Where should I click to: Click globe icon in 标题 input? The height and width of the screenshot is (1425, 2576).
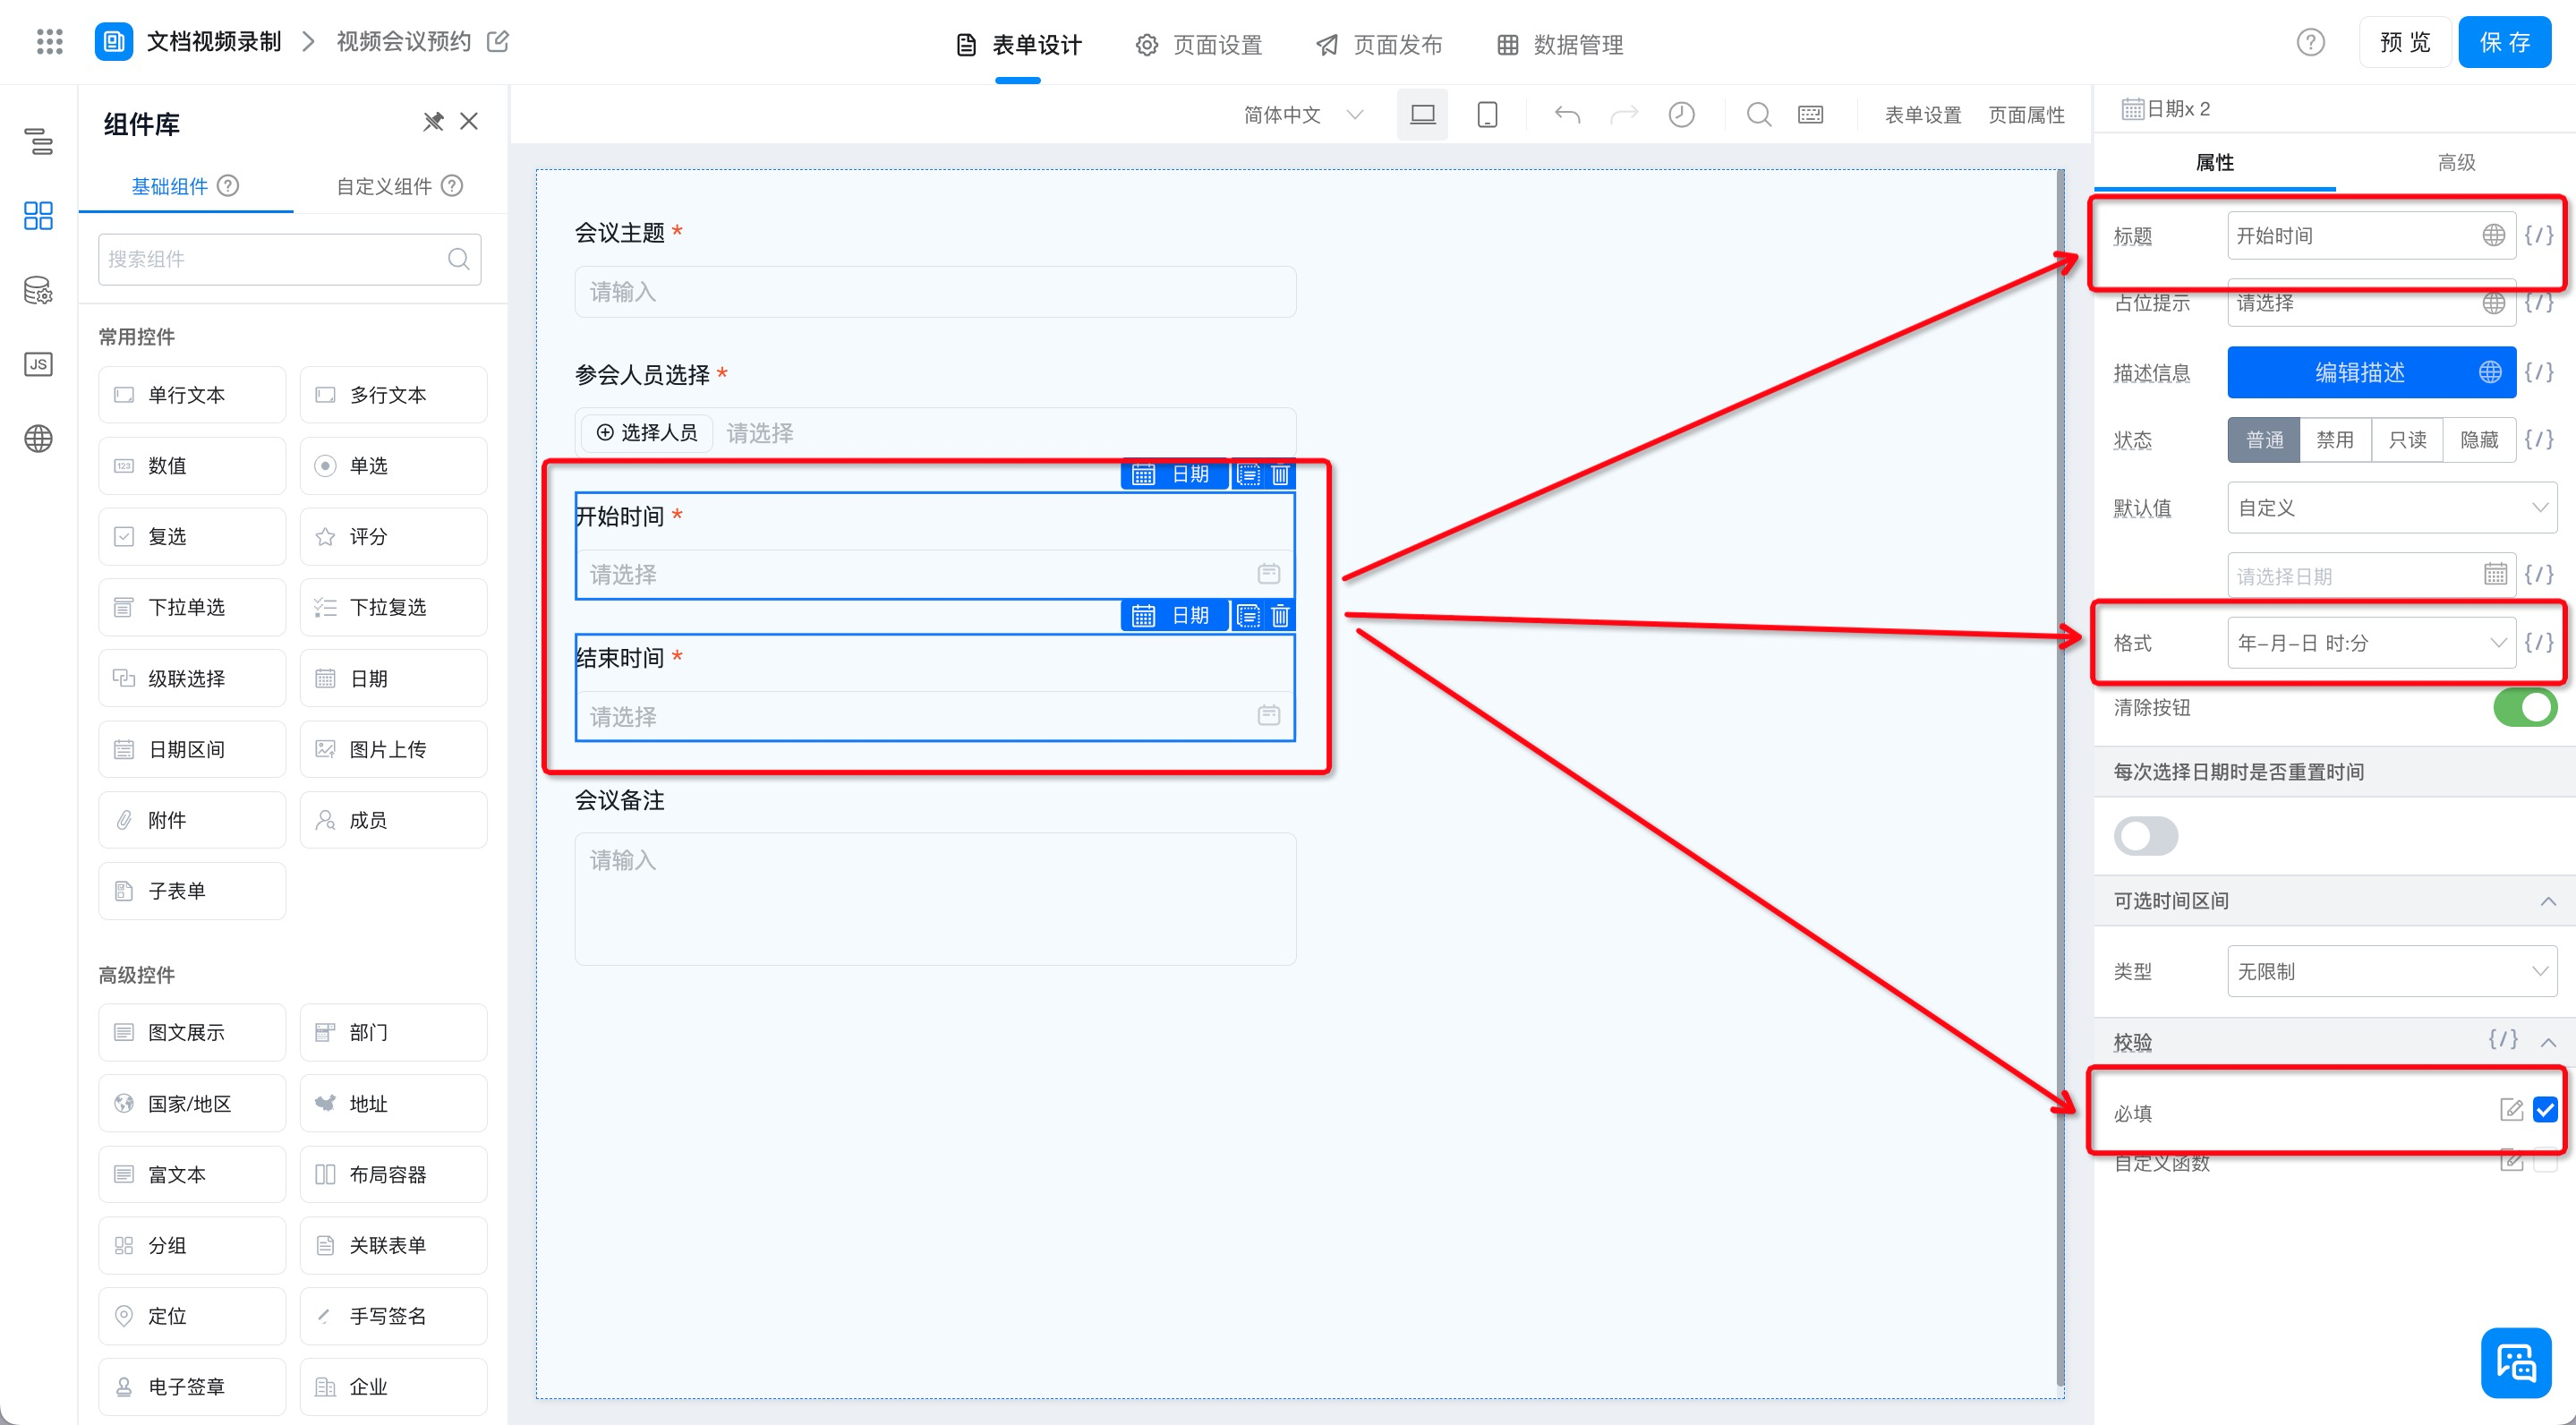coord(2493,235)
